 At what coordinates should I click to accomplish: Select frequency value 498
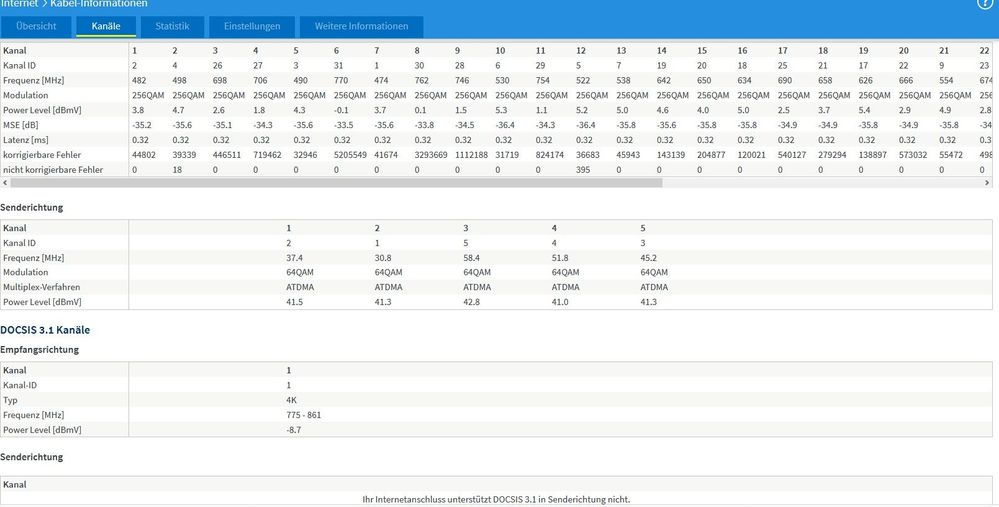[179, 80]
